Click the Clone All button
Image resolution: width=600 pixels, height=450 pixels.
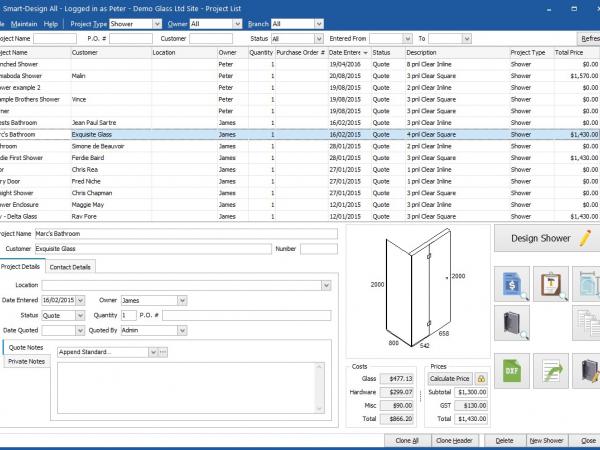point(407,440)
